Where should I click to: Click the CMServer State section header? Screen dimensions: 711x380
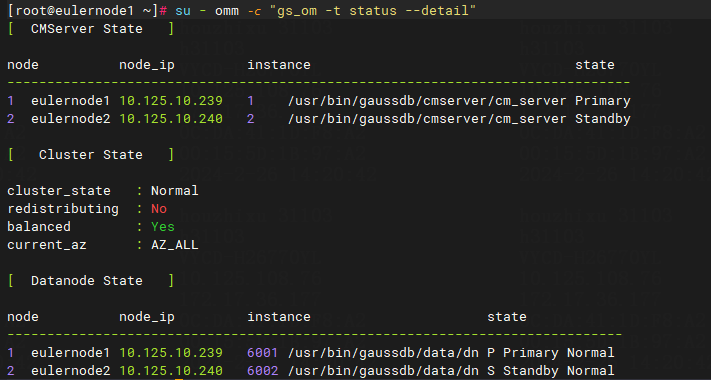91,29
